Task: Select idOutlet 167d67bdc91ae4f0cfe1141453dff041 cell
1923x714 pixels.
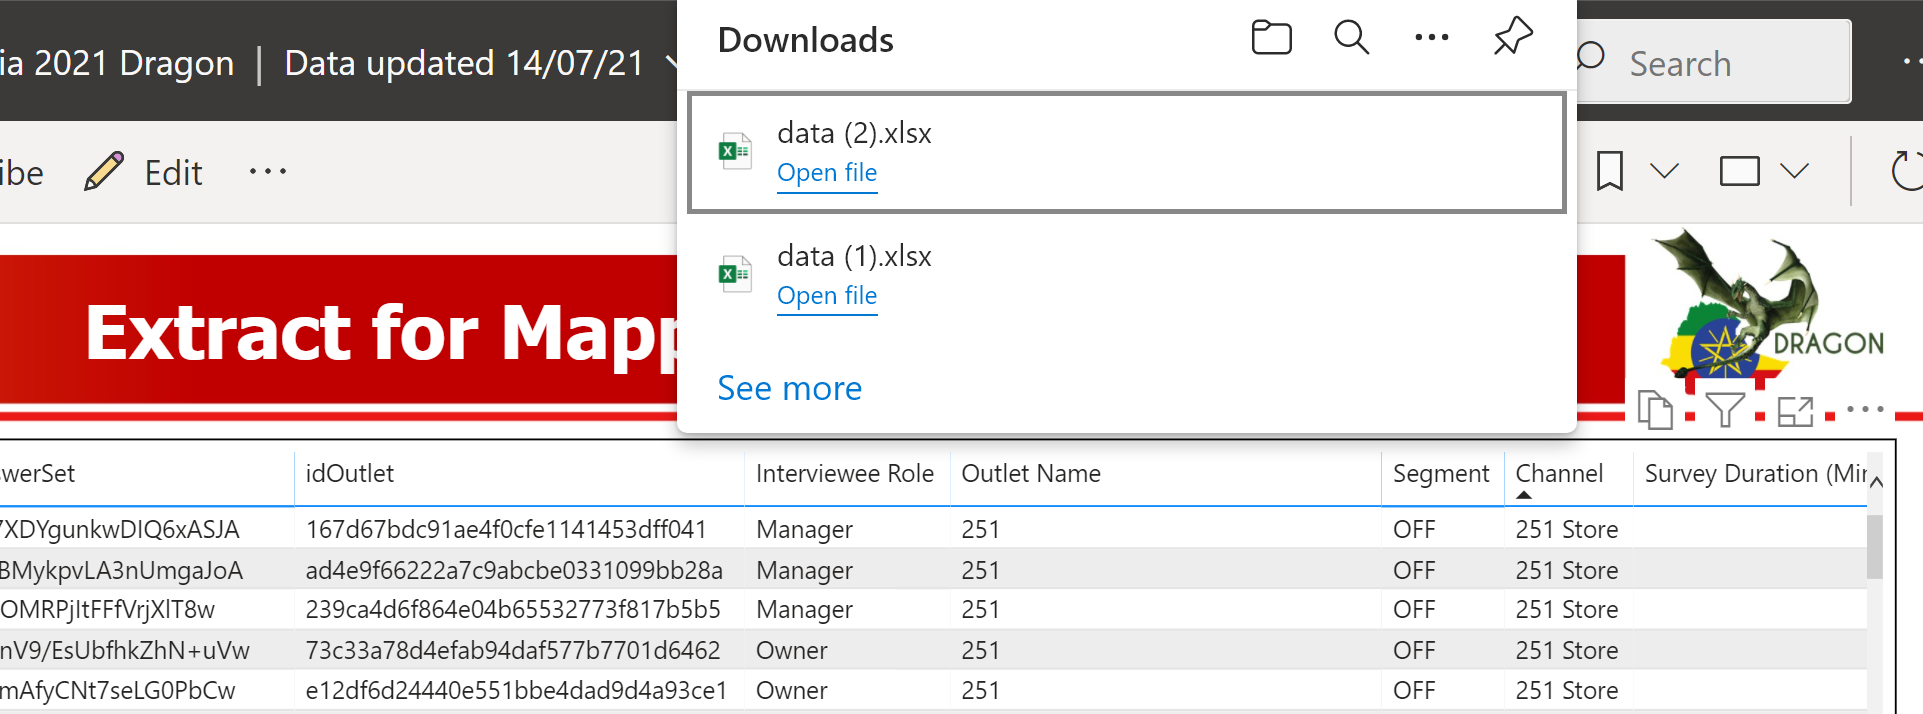Action: coord(519,529)
